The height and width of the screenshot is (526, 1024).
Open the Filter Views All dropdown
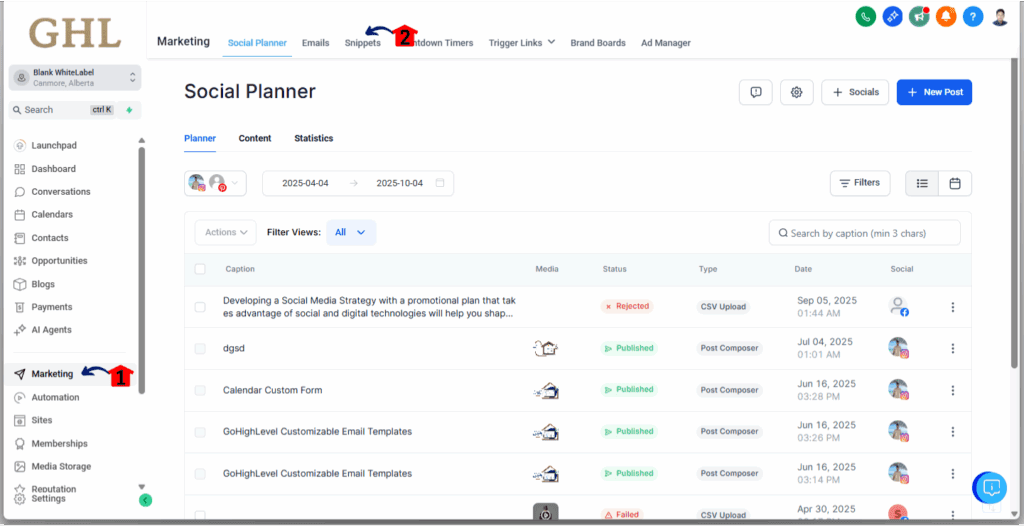coord(351,233)
